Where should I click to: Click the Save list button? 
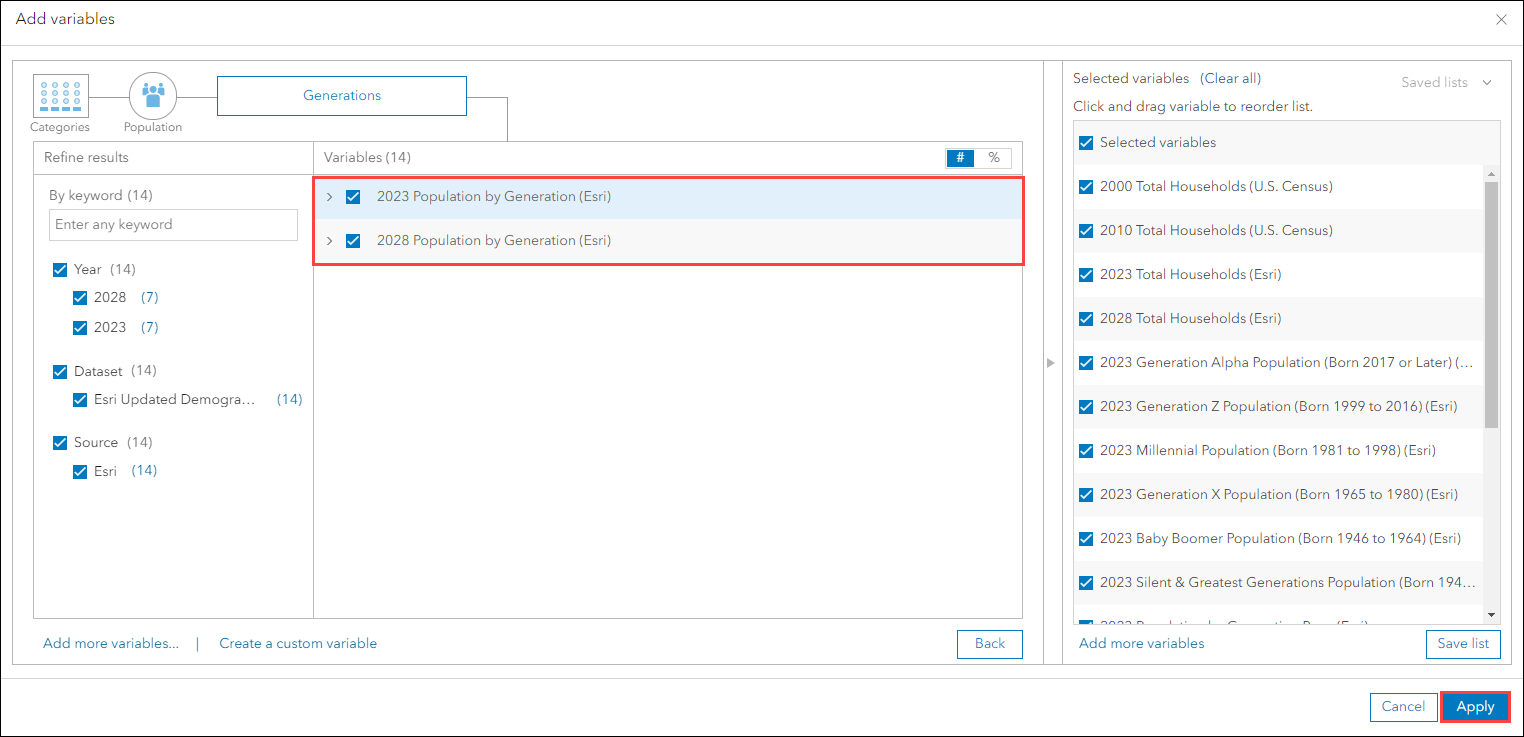click(1463, 644)
